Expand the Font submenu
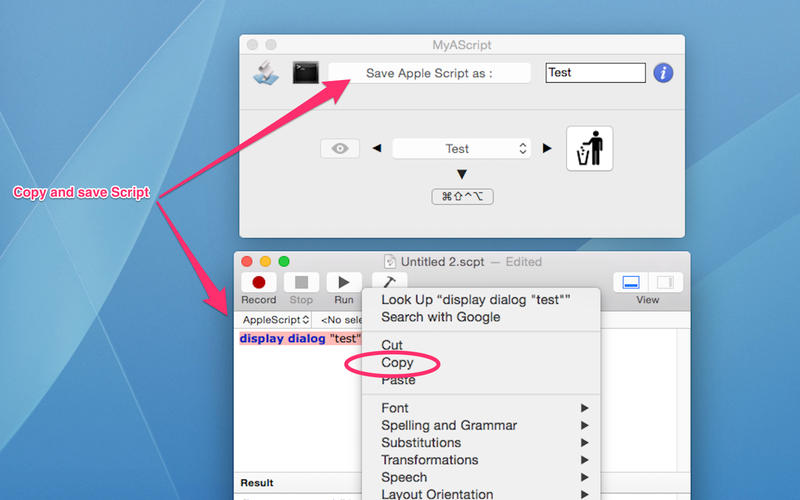Image resolution: width=800 pixels, height=500 pixels. coord(481,408)
